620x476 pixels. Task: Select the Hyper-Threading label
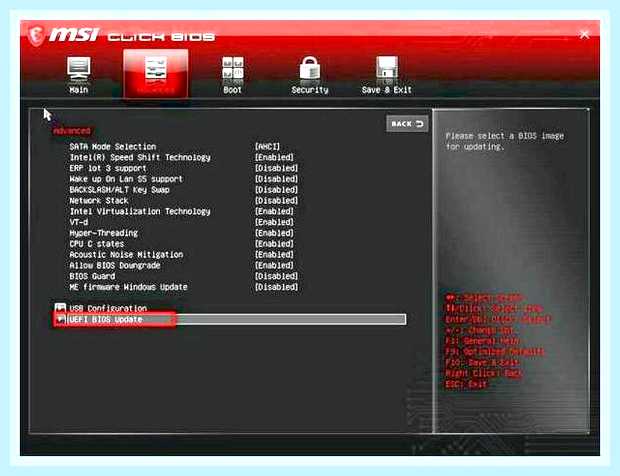click(x=104, y=233)
